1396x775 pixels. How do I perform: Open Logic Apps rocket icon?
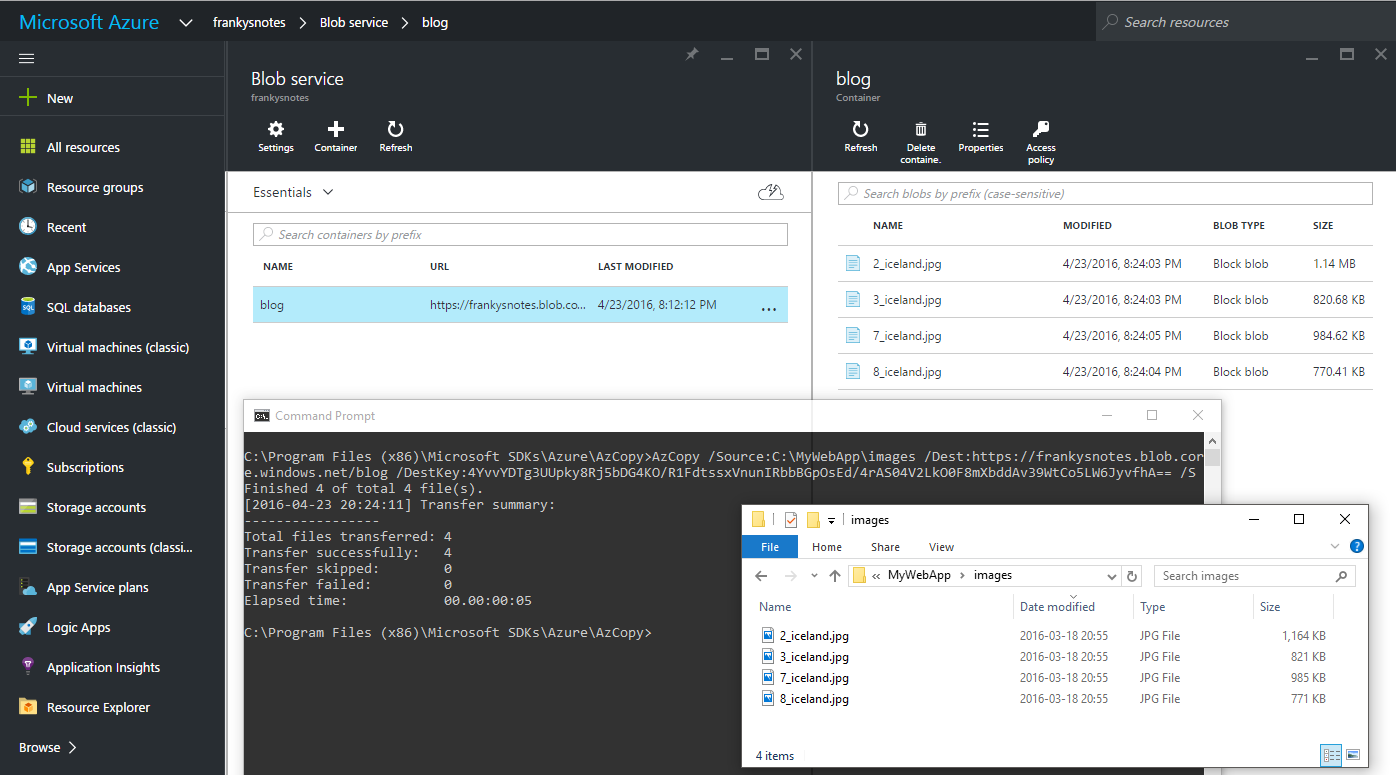28,627
